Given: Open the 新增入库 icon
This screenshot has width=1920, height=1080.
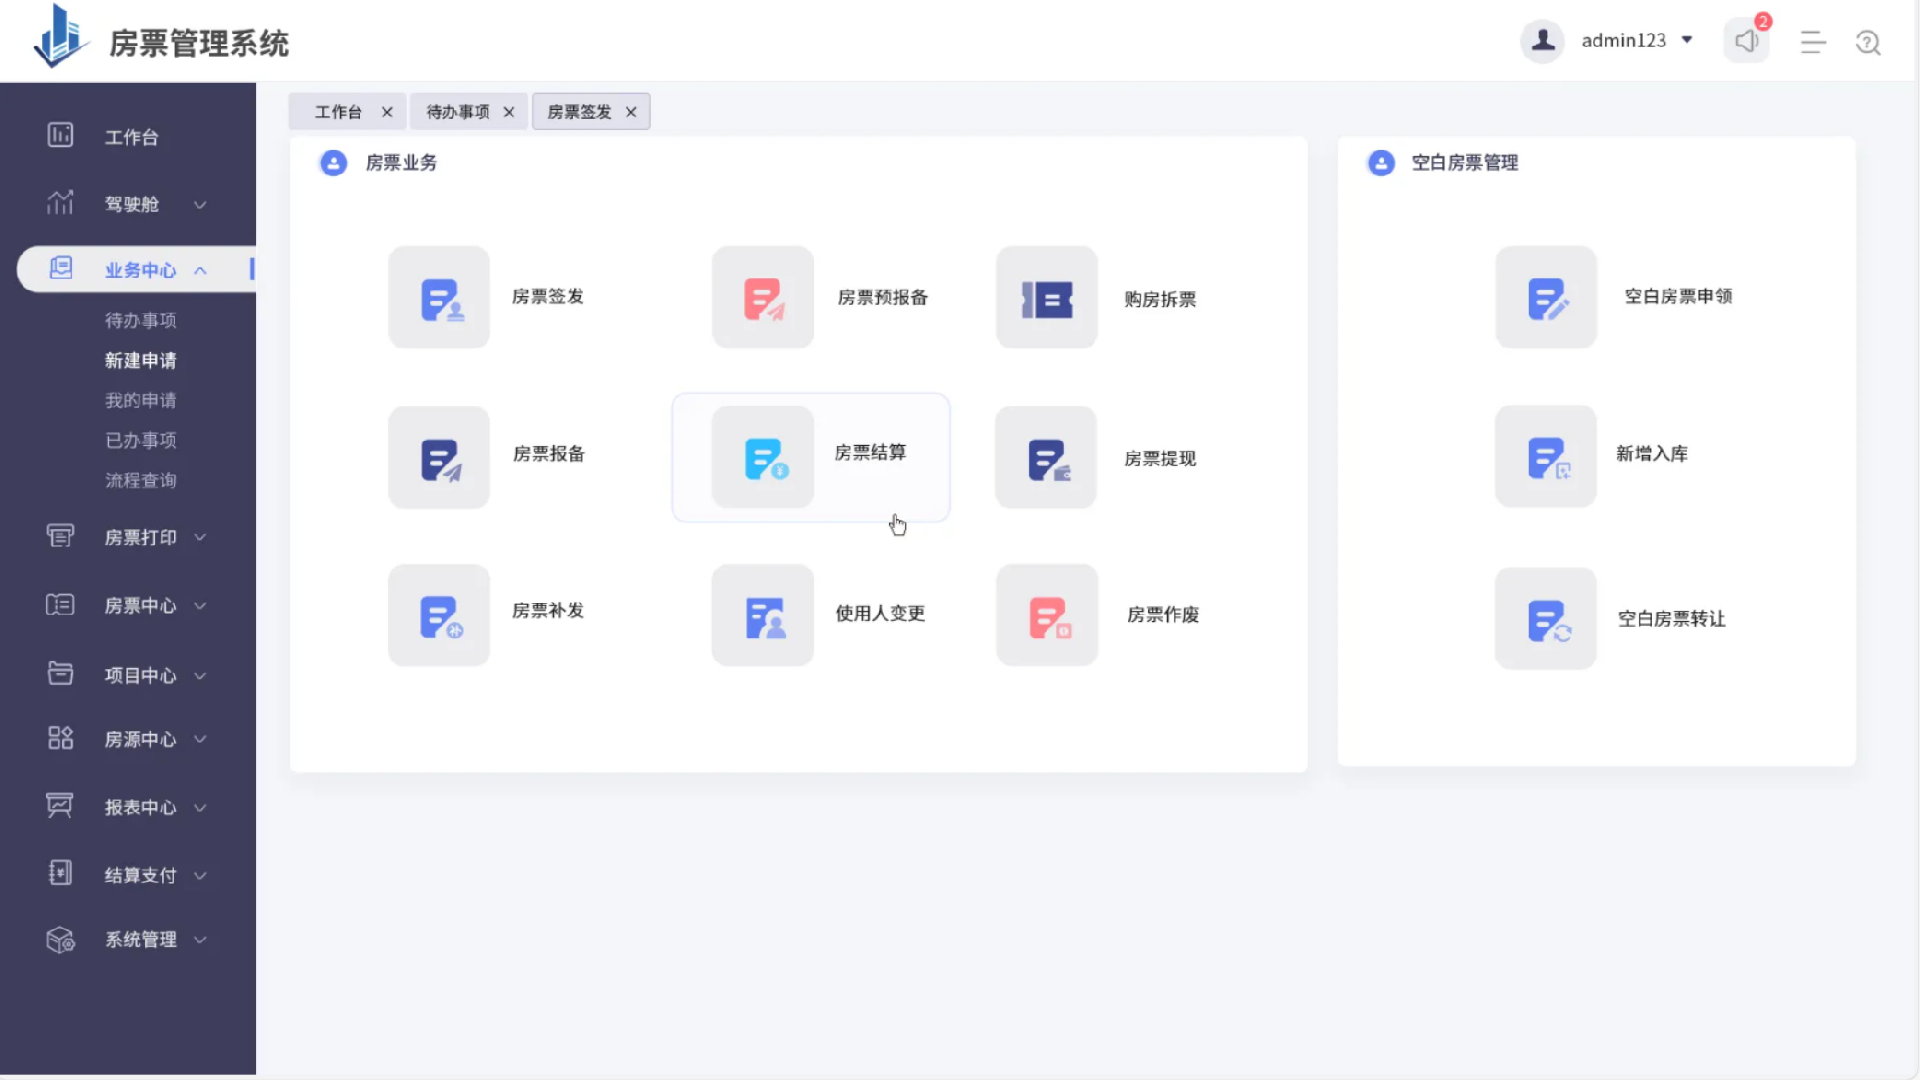Looking at the screenshot, I should [1545, 457].
